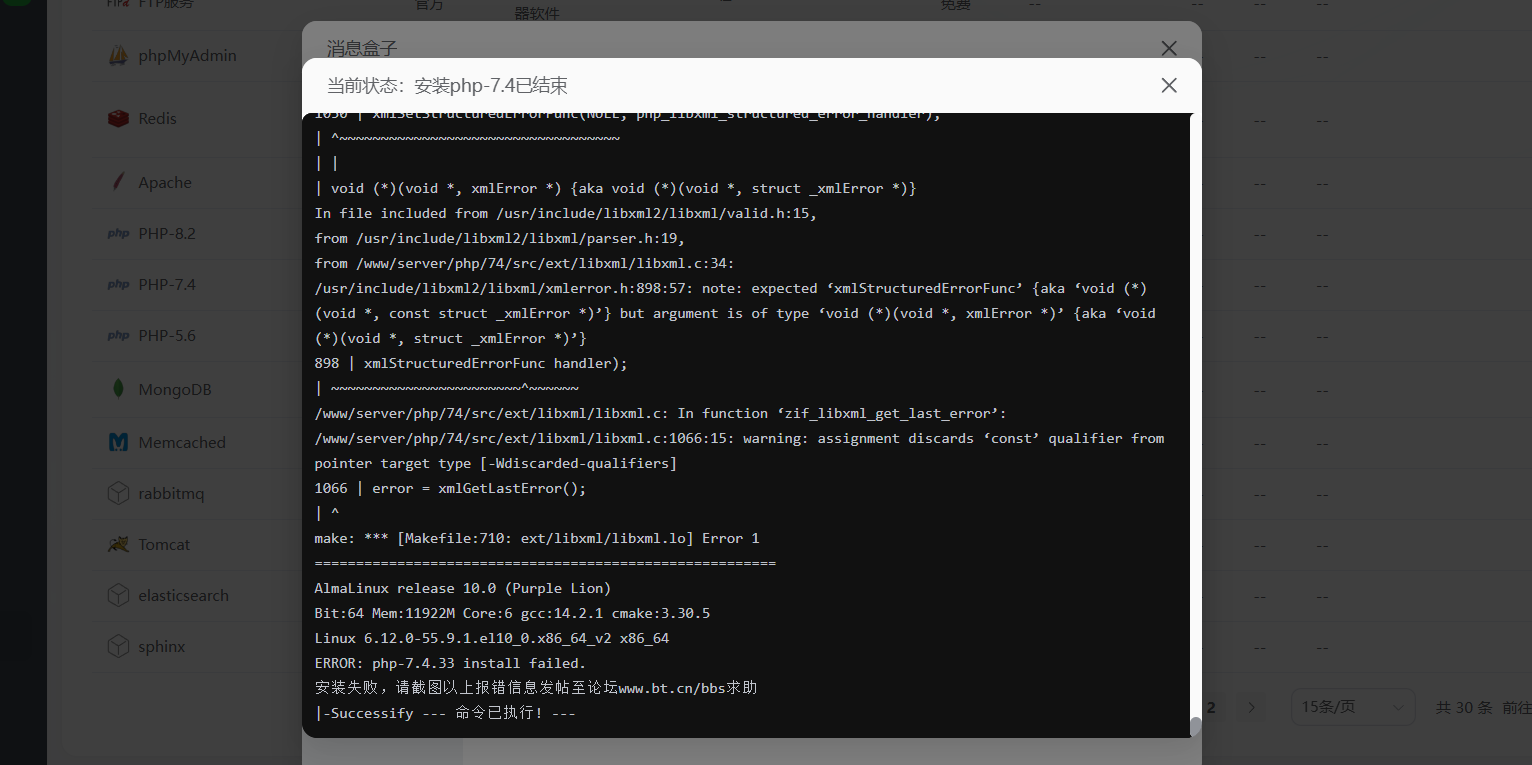Click the 消息盒子 dialog title
Image resolution: width=1532 pixels, height=765 pixels.
[362, 48]
